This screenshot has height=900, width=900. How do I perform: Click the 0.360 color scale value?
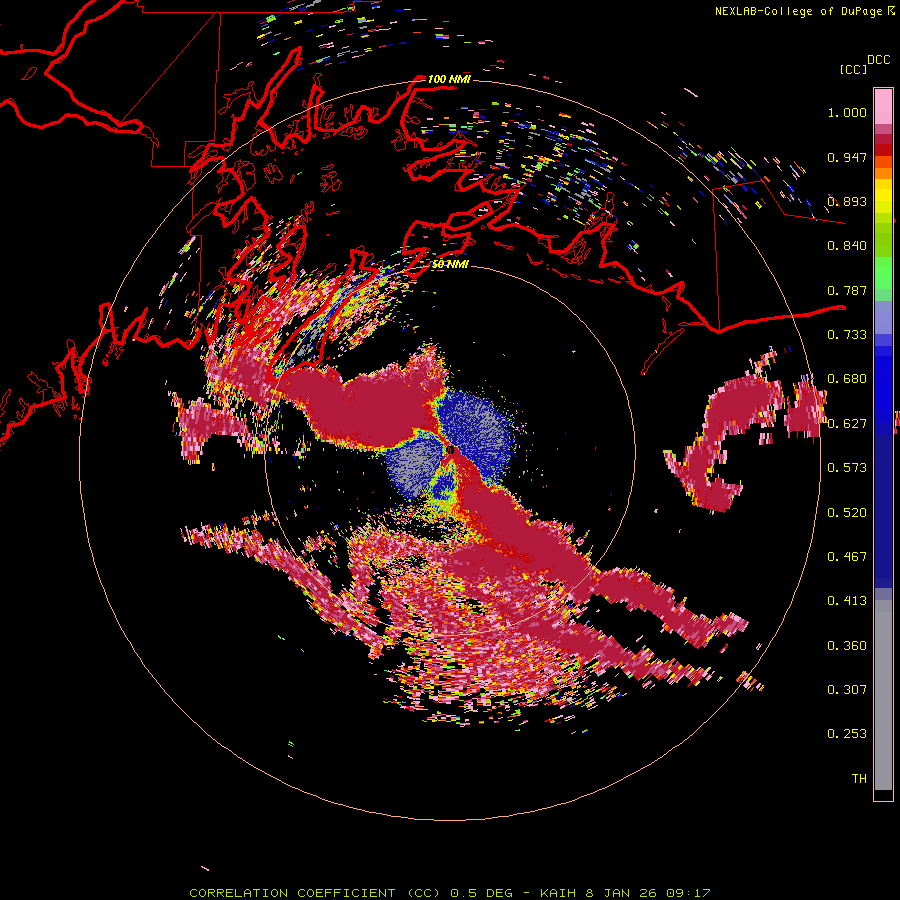[847, 646]
